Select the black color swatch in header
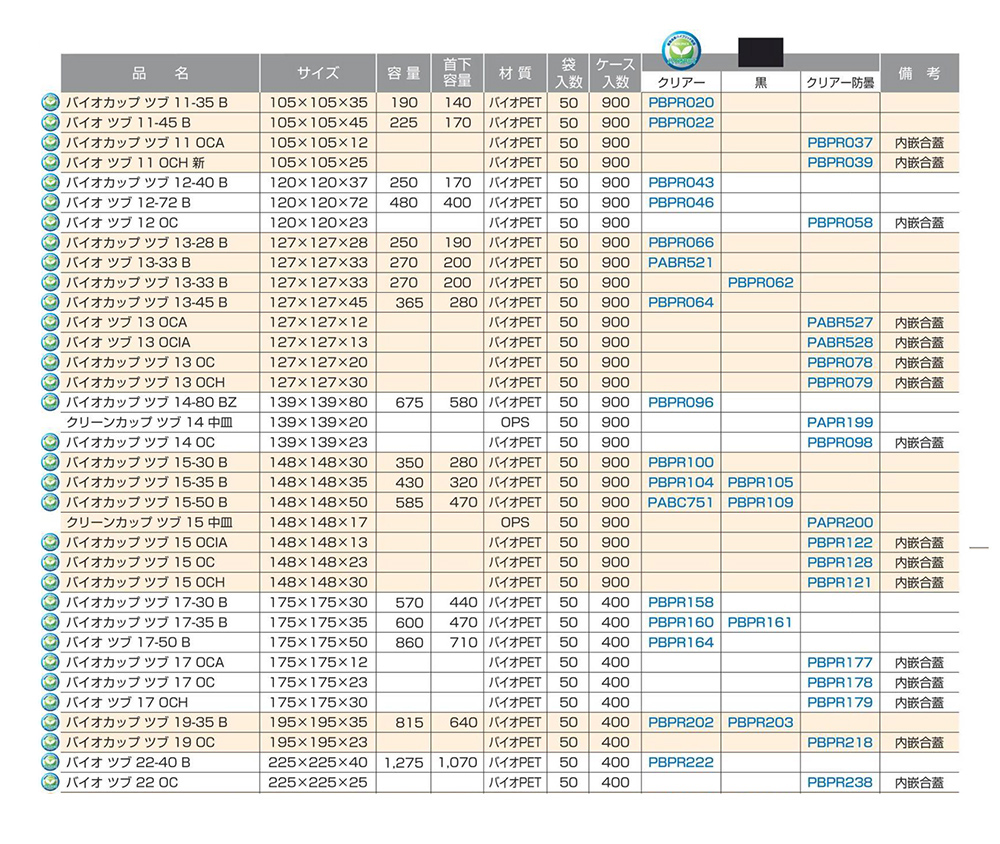This screenshot has width=1000, height=844. [760, 51]
